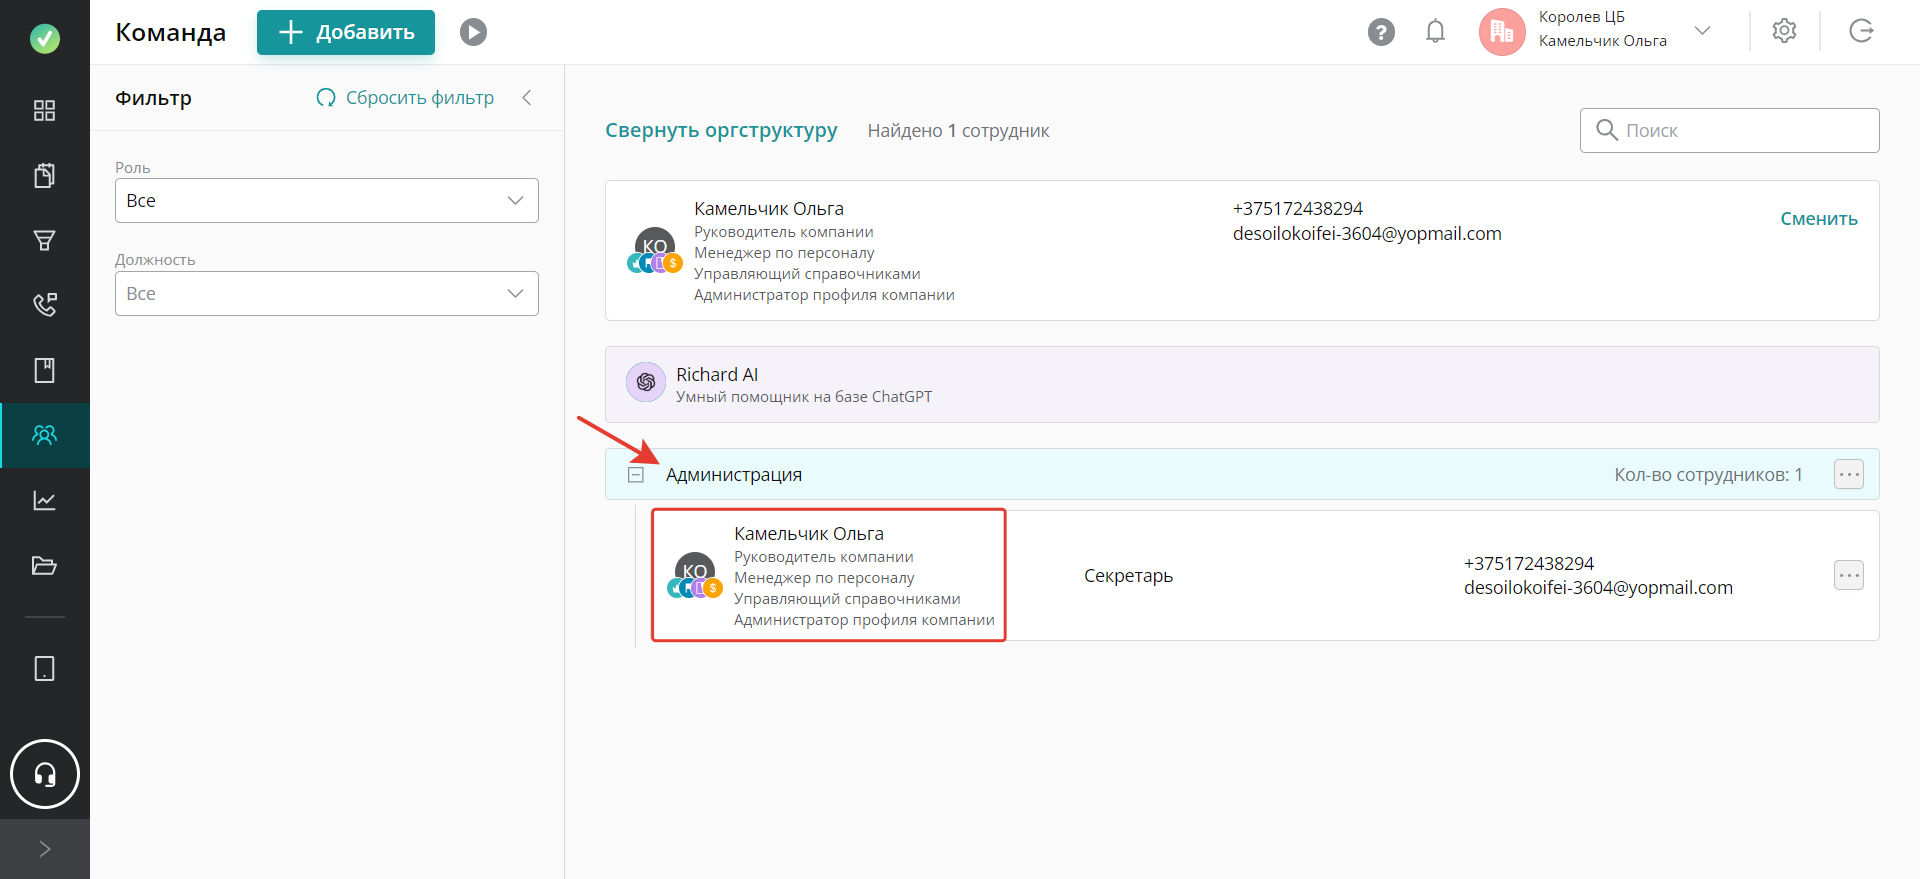Screen dimensions: 1920x879
Task: Play the video tutorial icon
Action: 473,32
